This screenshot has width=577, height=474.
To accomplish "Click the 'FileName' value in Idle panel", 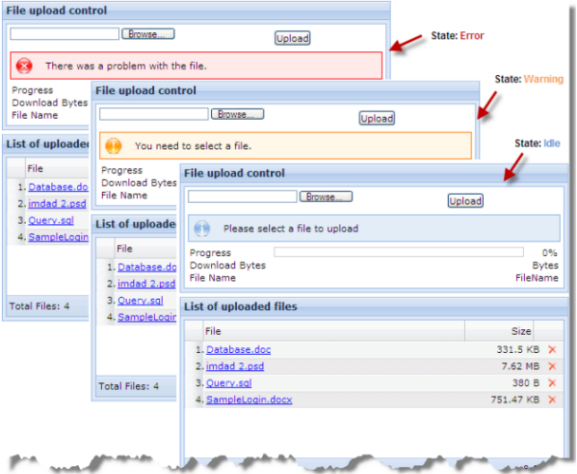I will [537, 278].
